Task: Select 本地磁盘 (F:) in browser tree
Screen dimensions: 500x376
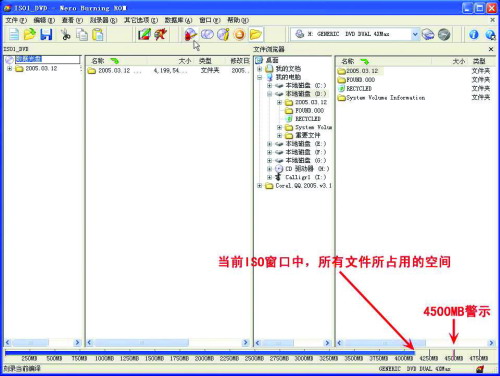Action: coord(306,152)
